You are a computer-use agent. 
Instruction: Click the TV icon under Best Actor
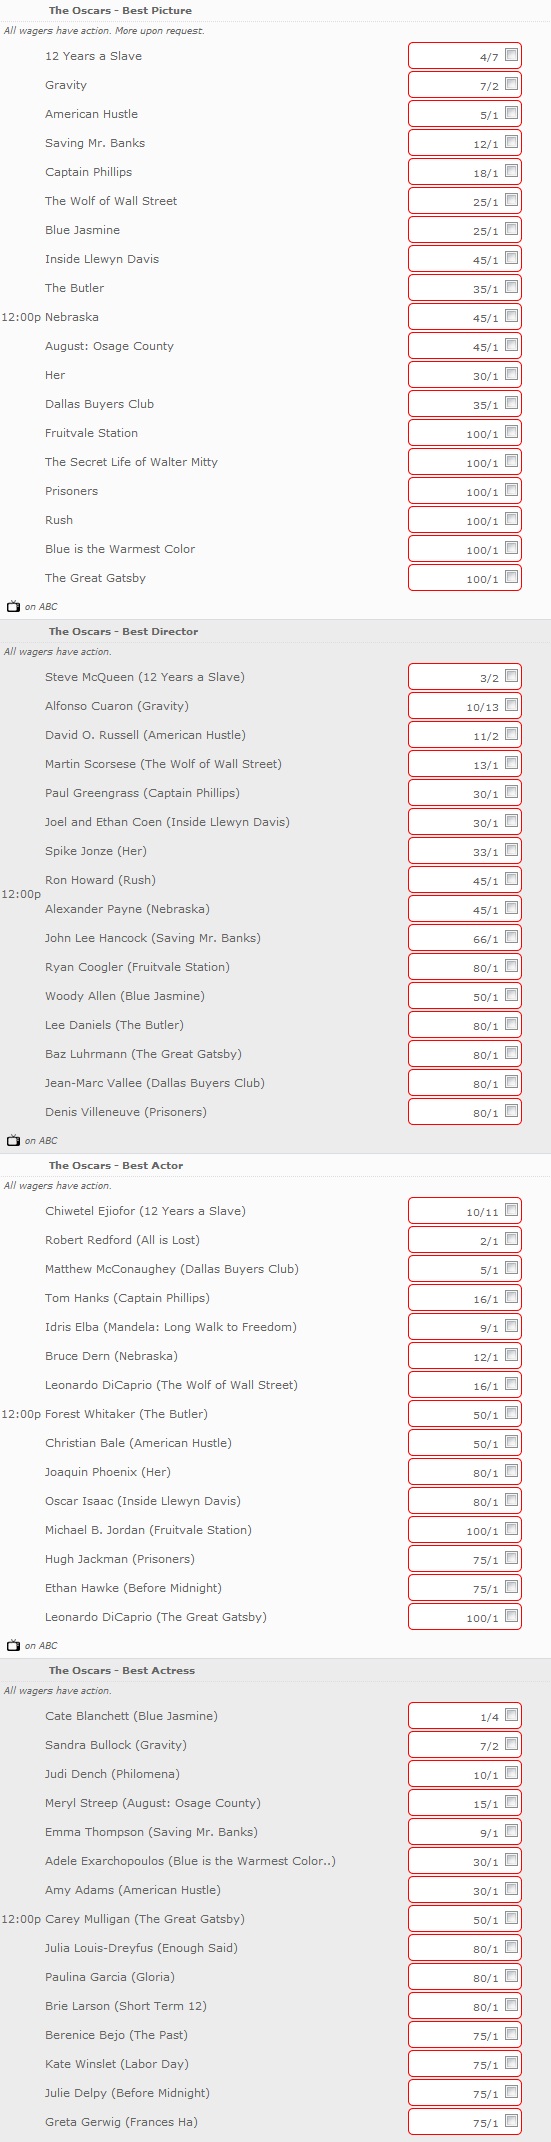(x=13, y=1645)
